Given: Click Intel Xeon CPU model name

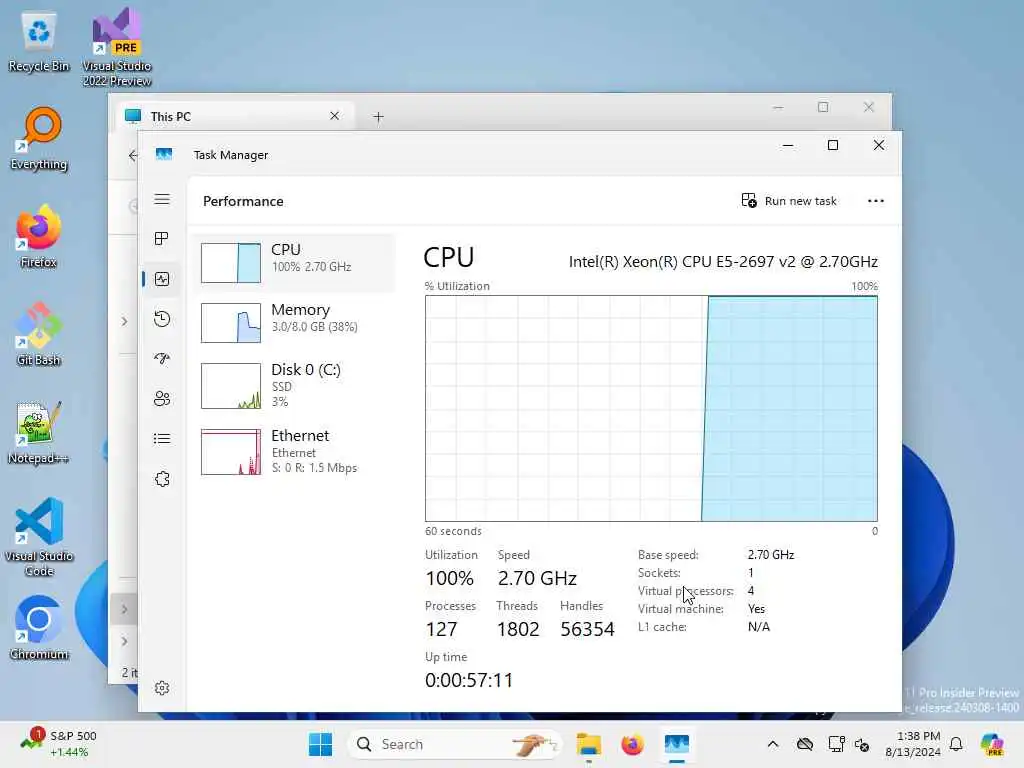Looking at the screenshot, I should pyautogui.click(x=723, y=262).
